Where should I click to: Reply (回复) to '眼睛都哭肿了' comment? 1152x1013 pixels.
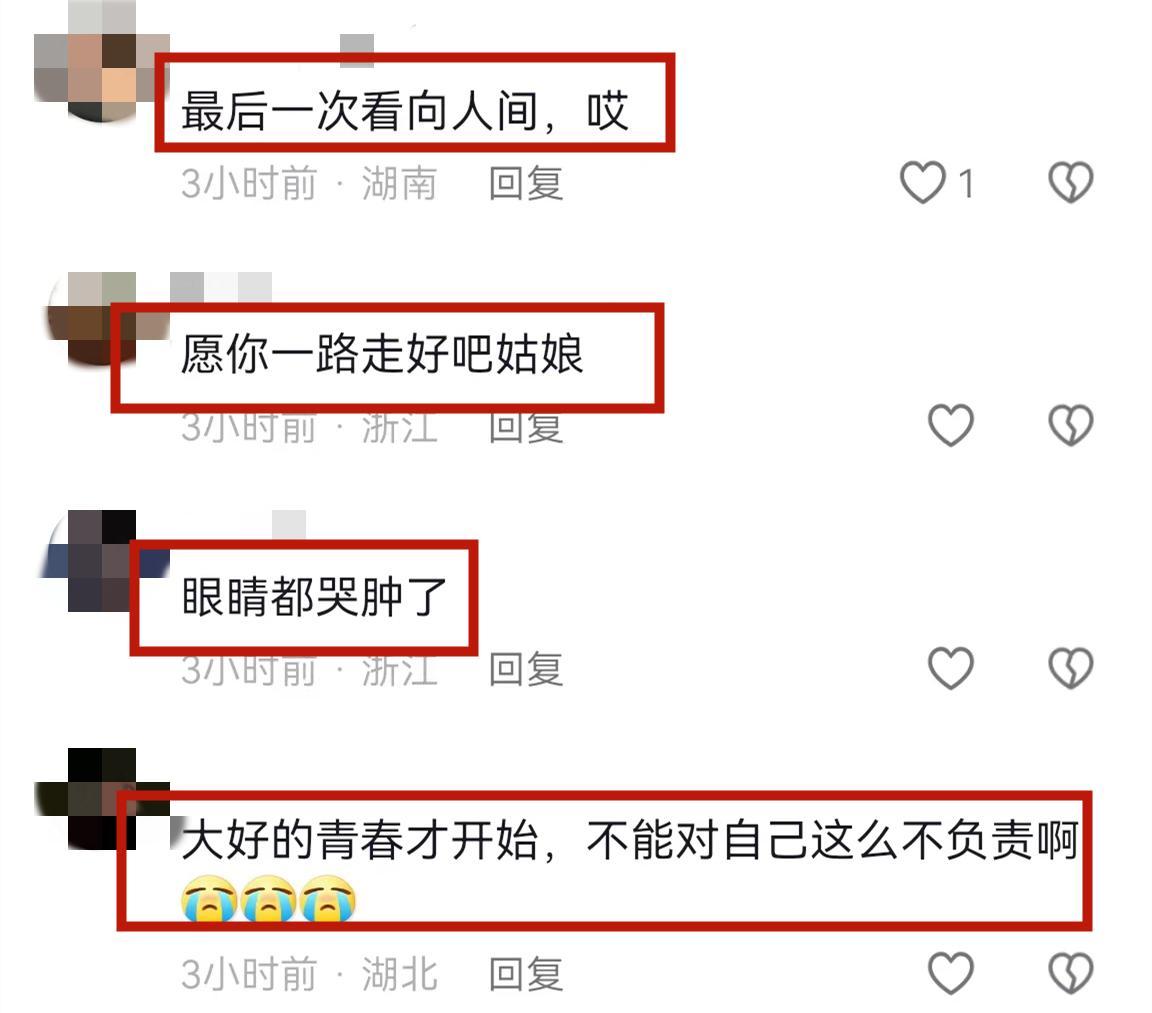pyautogui.click(x=526, y=668)
